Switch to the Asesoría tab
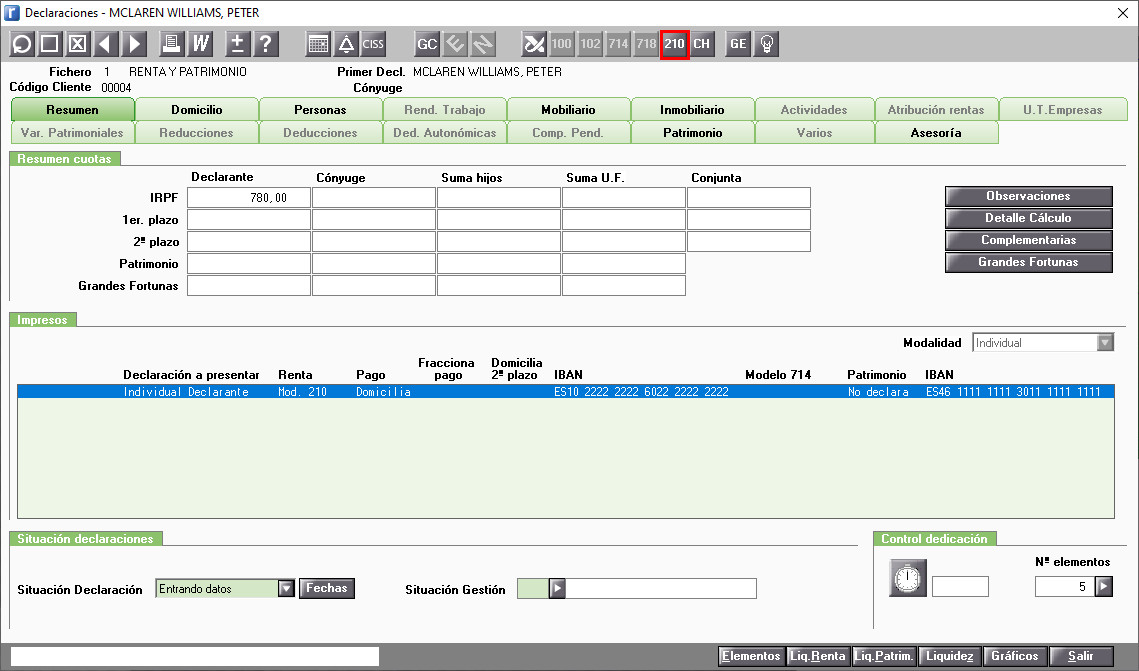The height and width of the screenshot is (671, 1139). (x=936, y=133)
